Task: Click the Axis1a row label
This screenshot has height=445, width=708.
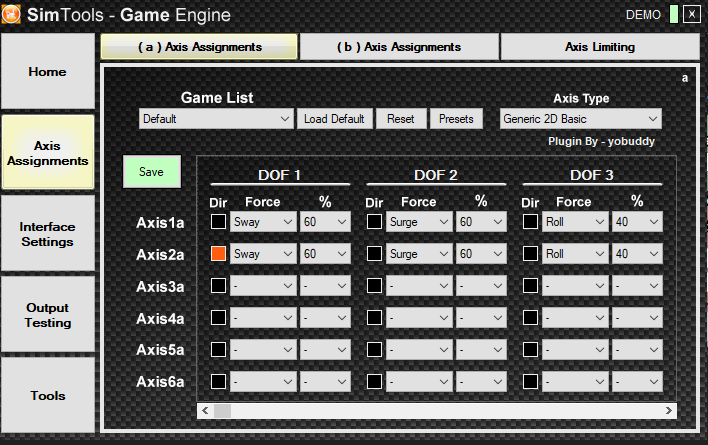Action: [x=160, y=222]
